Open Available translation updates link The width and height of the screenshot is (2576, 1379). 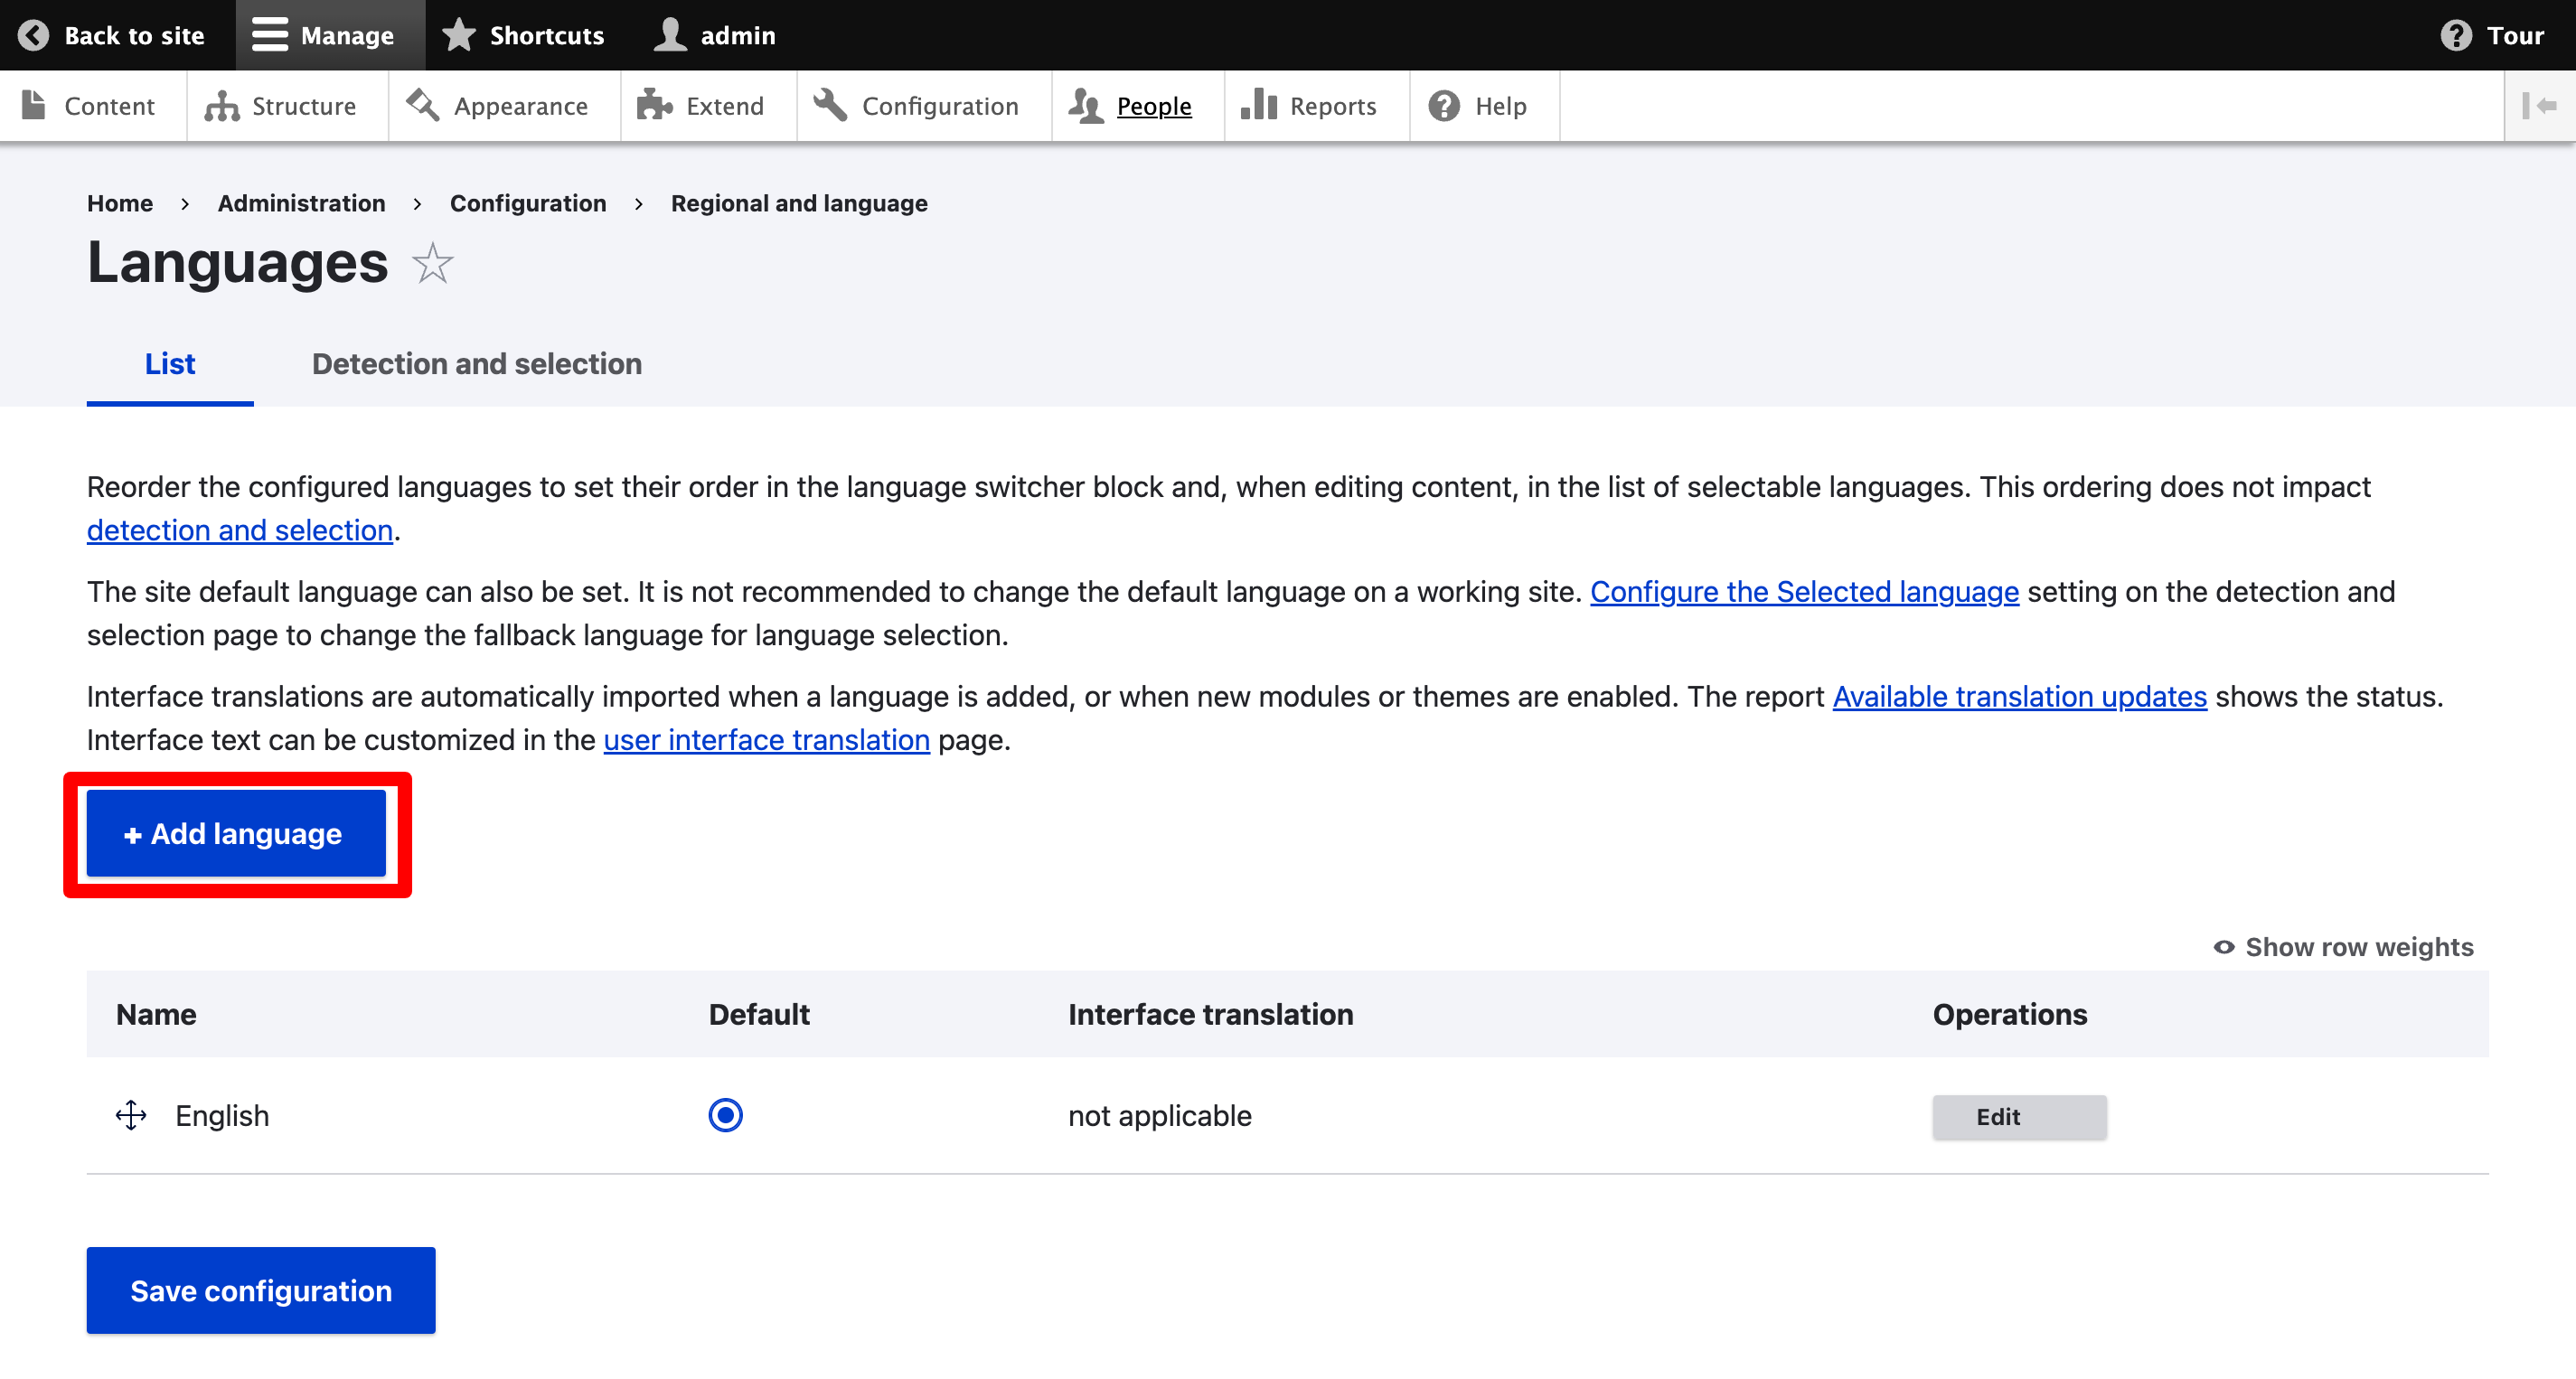pyautogui.click(x=2019, y=696)
